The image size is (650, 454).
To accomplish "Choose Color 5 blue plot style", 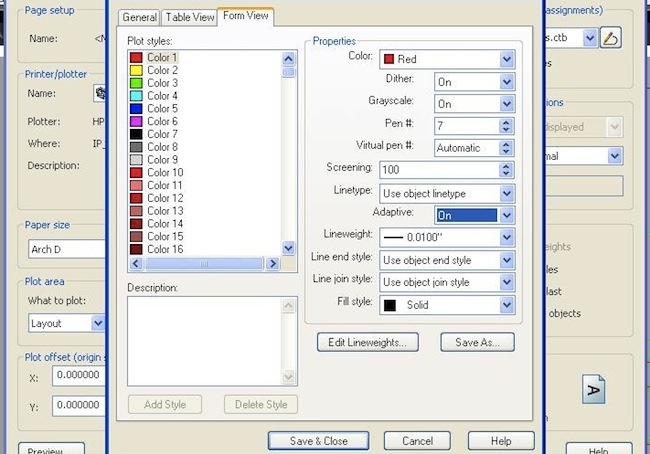I will pyautogui.click(x=161, y=109).
